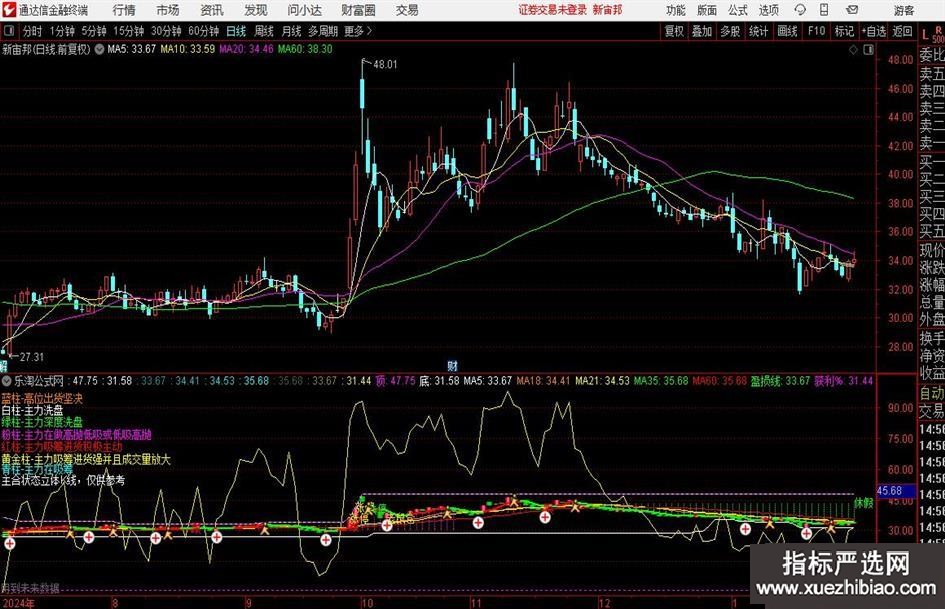
Task: Switch to the 周线 weekly tab
Action: pos(263,31)
